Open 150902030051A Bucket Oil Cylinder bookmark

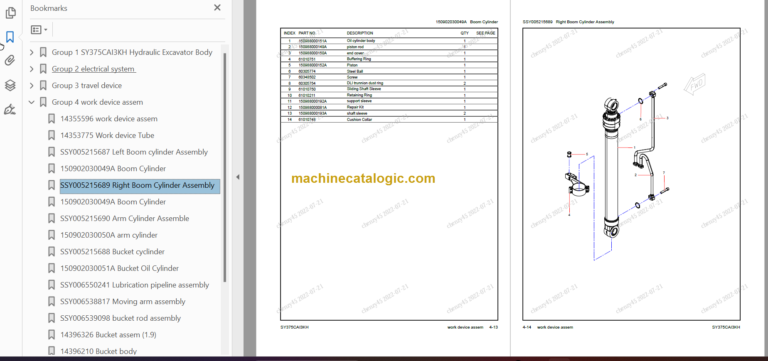coord(120,268)
